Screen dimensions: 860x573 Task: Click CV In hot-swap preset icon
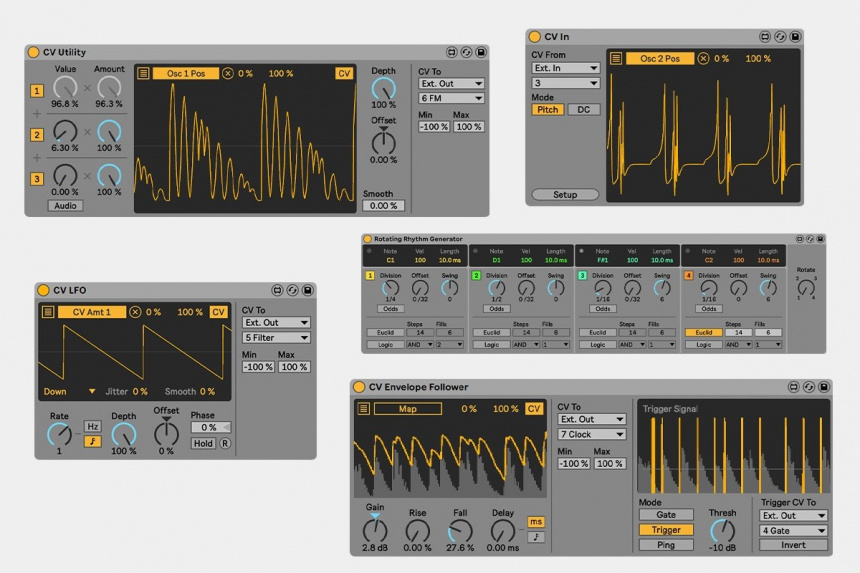tap(780, 37)
